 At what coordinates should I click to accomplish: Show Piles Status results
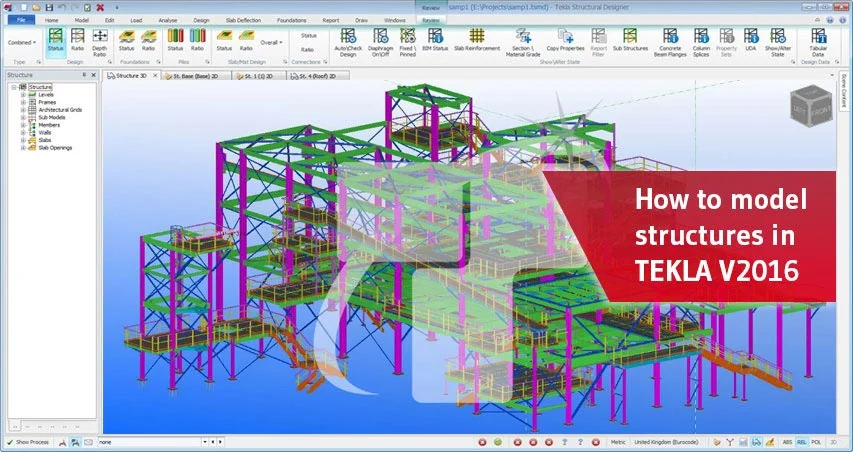(175, 41)
